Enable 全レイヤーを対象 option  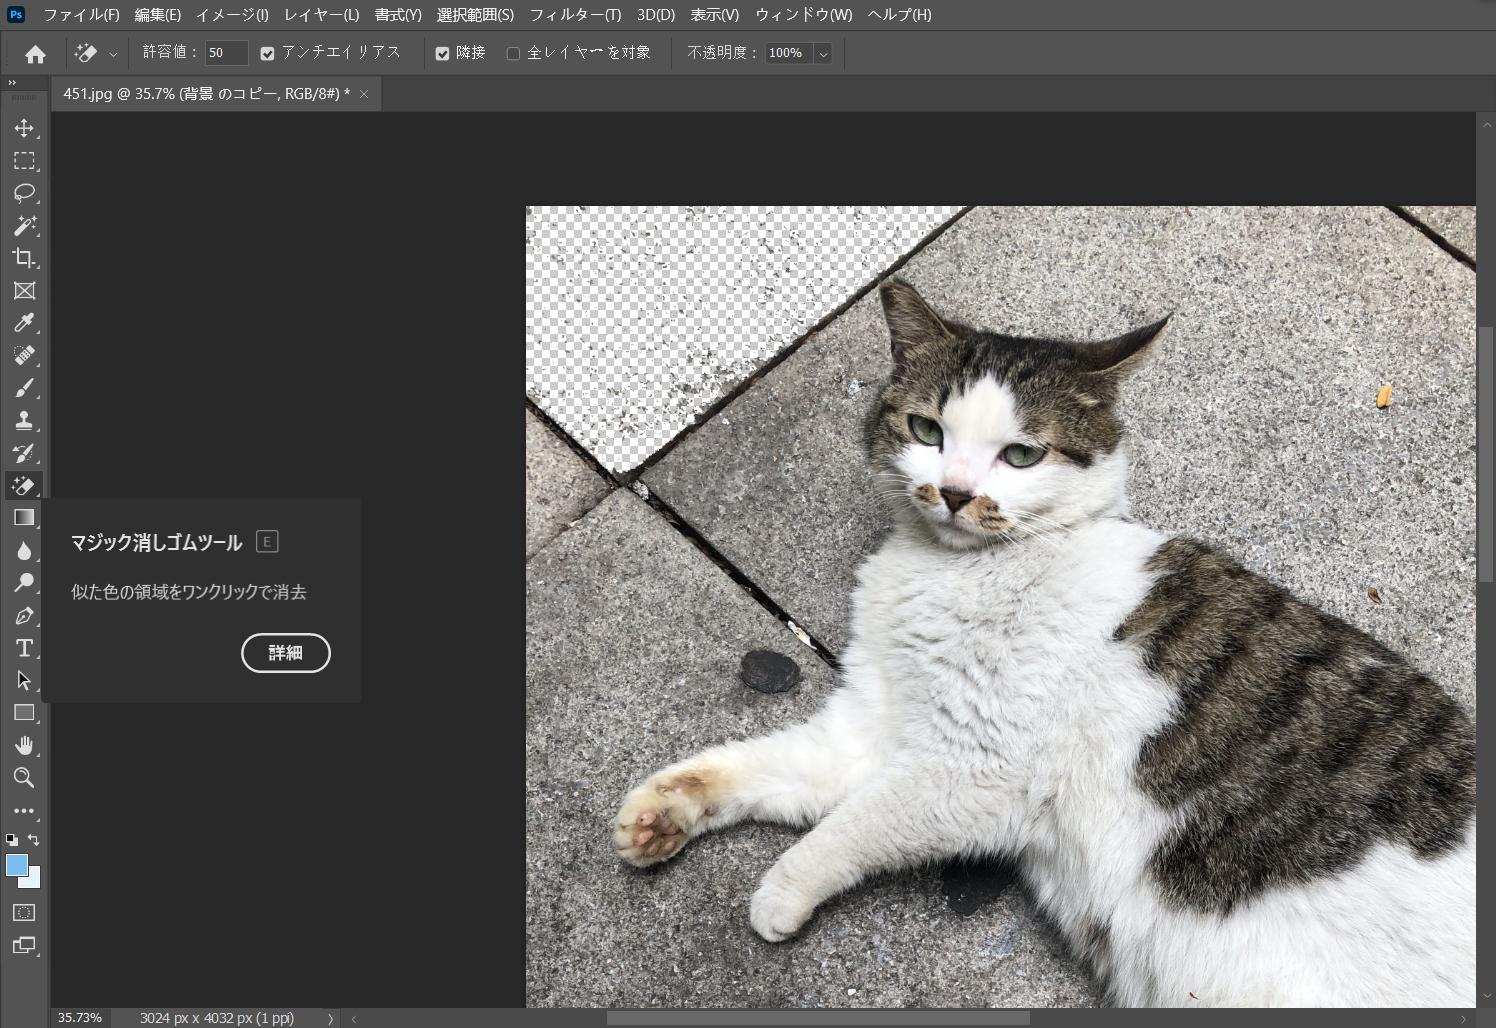(513, 52)
